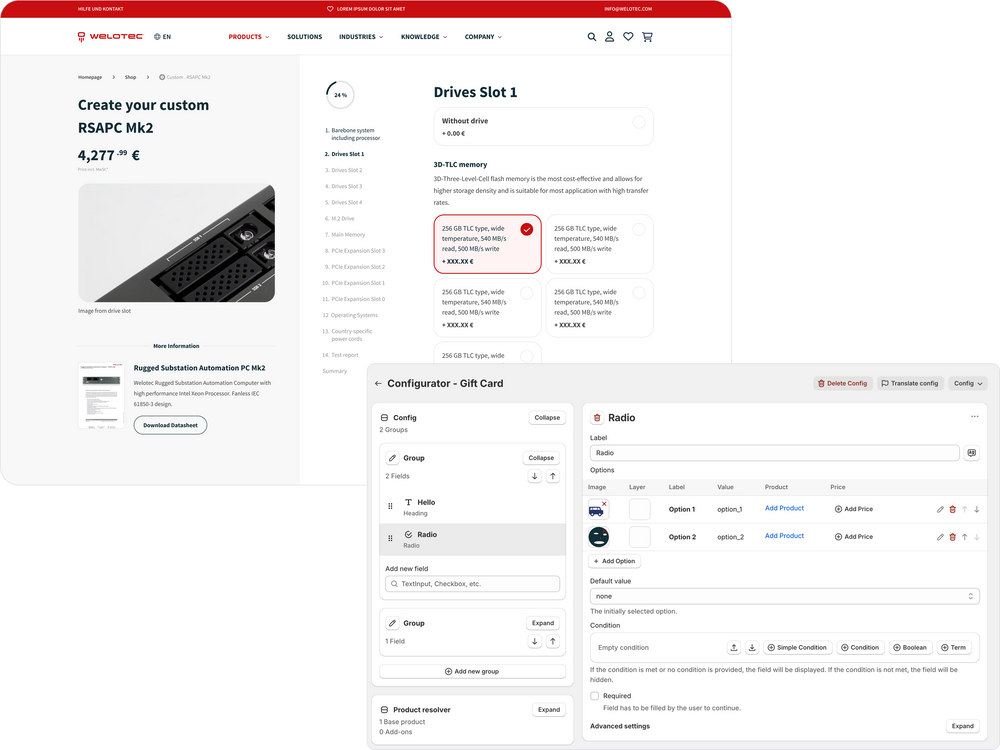Viewport: 1000px width, 750px height.
Task: Select second-row right 256 GB TLC radio
Action: 638,293
